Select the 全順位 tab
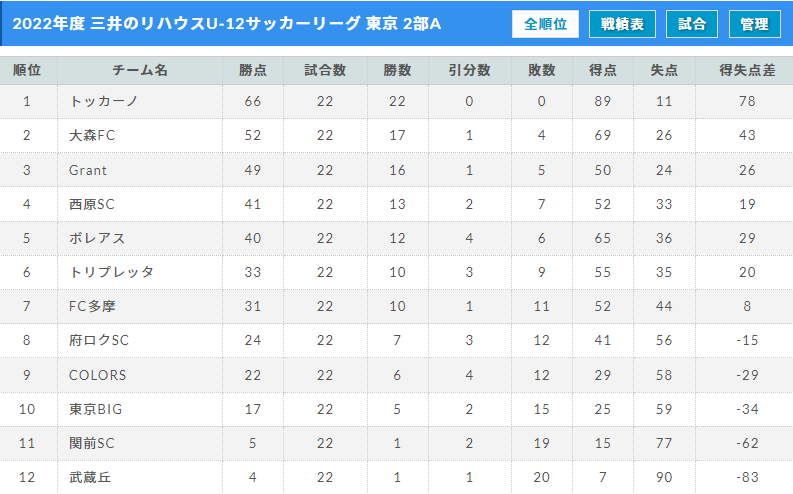Image resolution: width=793 pixels, height=494 pixels. [545, 24]
